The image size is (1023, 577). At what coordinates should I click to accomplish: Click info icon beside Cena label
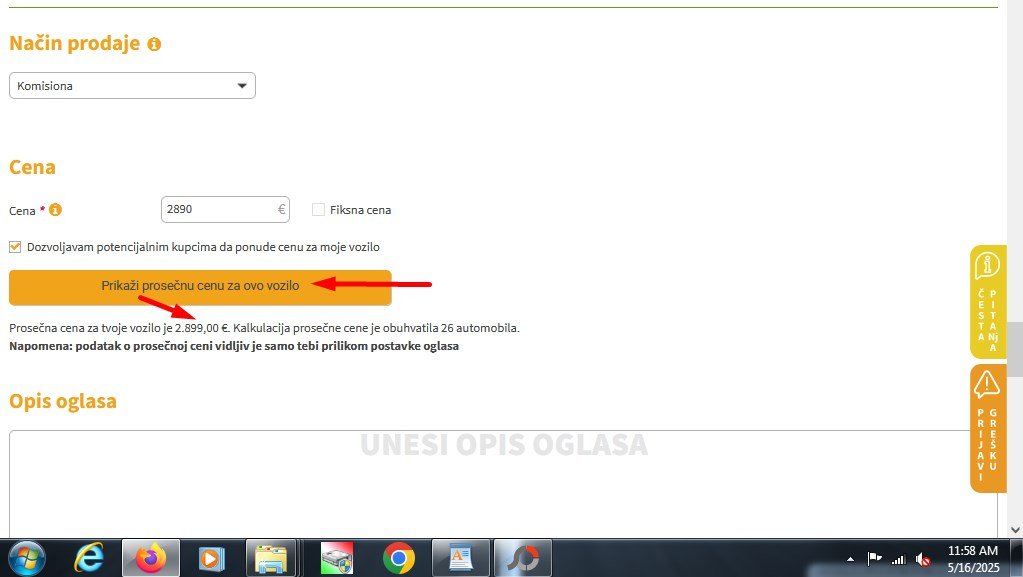click(x=55, y=210)
